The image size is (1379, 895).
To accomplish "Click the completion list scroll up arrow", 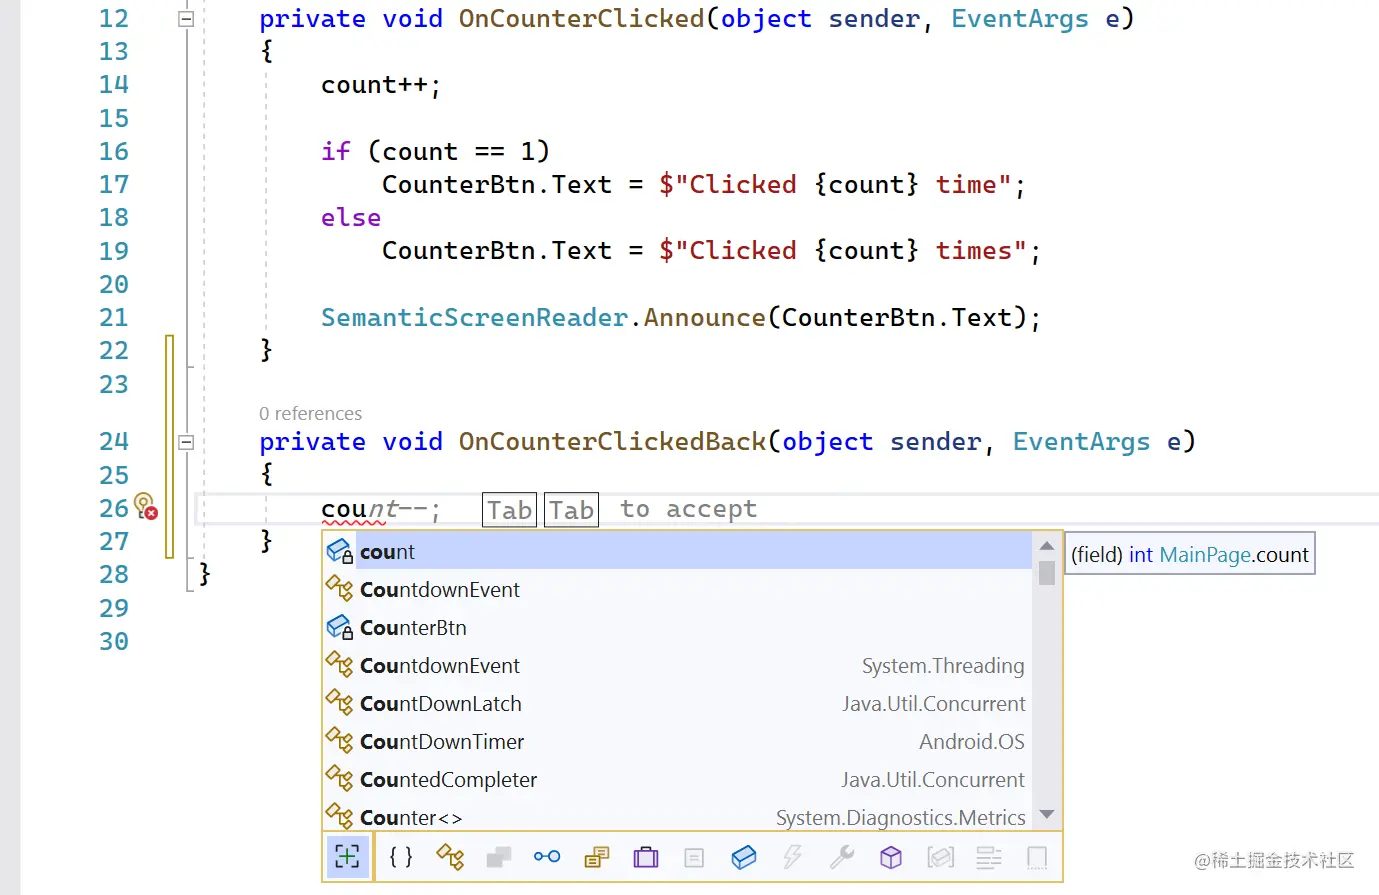I will 1047,546.
